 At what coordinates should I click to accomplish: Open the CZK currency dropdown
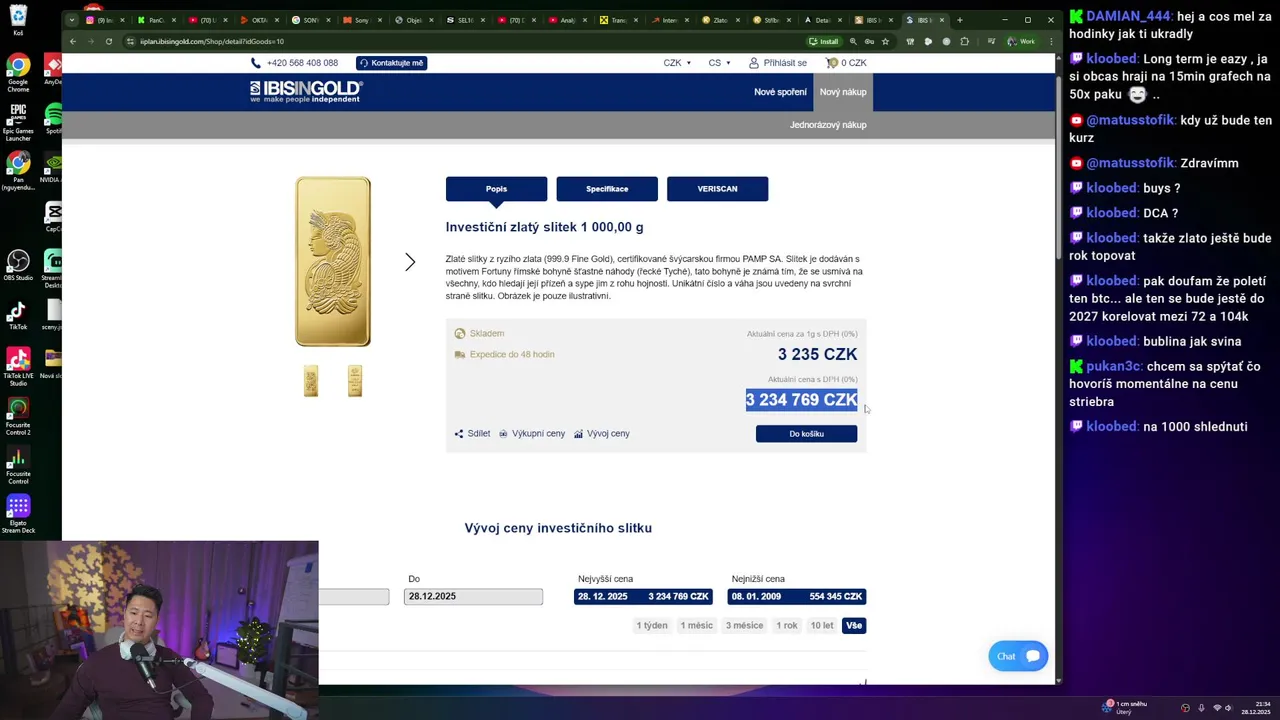[x=677, y=63]
